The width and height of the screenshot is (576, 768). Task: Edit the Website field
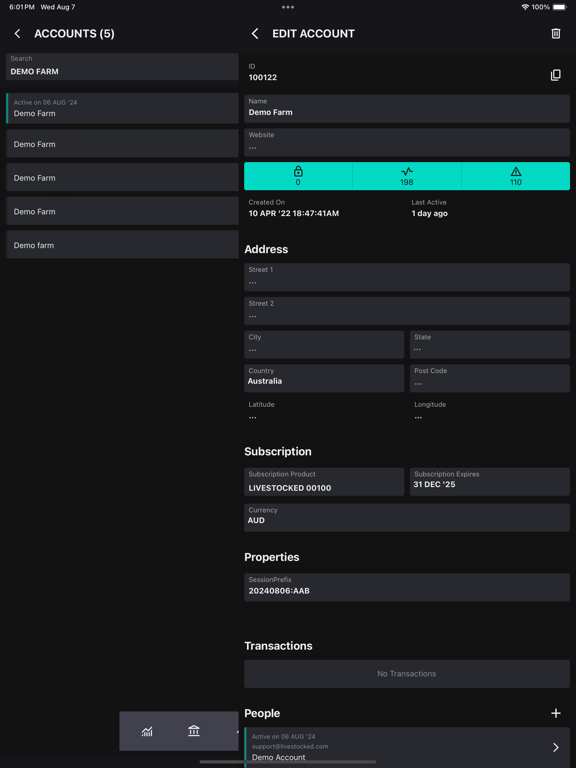[407, 143]
